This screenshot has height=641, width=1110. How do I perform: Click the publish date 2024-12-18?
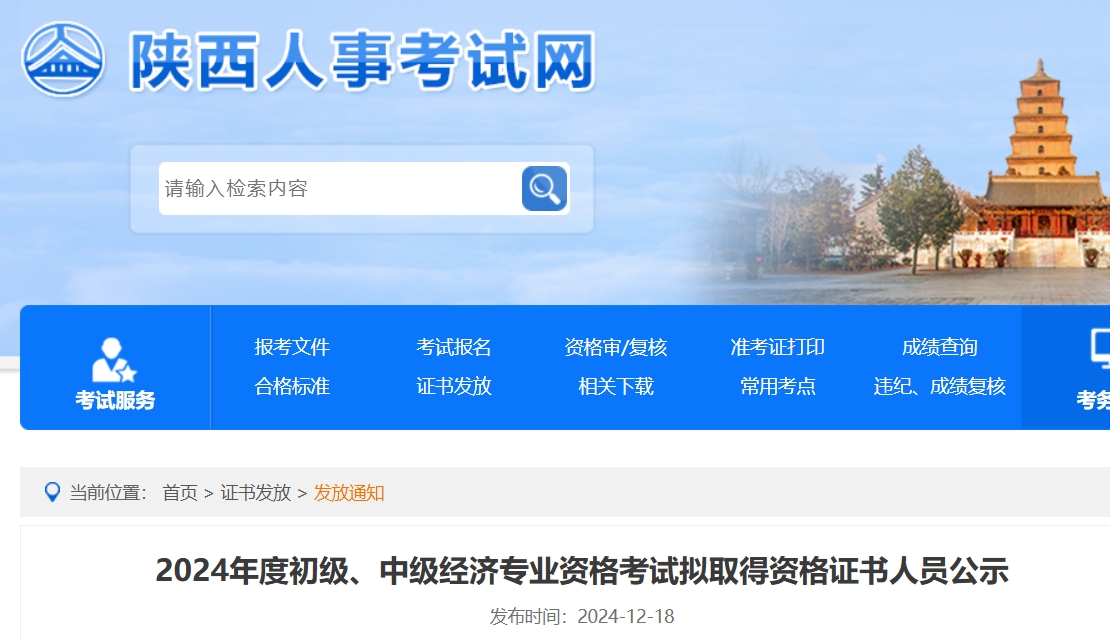point(626,617)
